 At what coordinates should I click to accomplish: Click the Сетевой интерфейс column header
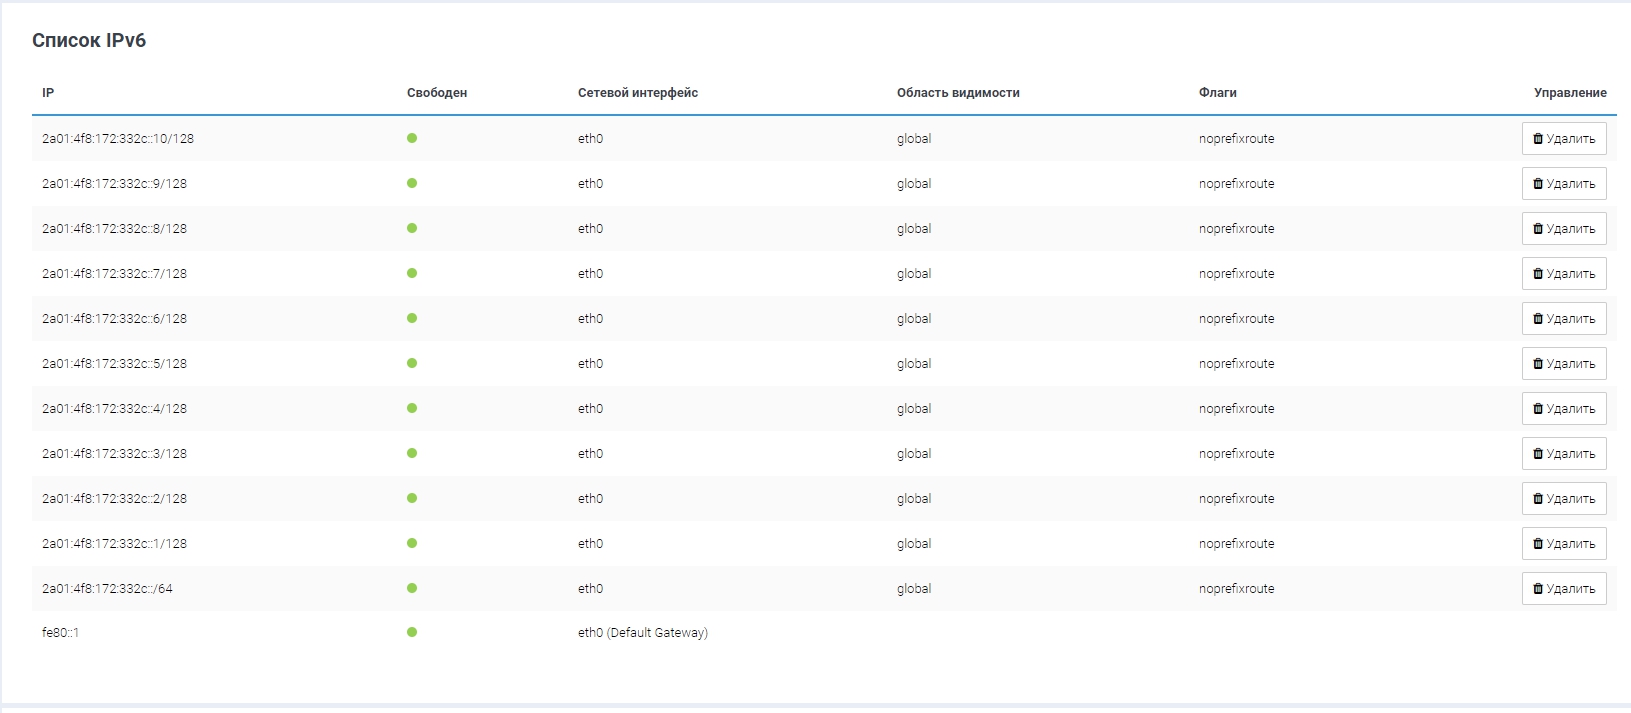(x=637, y=93)
